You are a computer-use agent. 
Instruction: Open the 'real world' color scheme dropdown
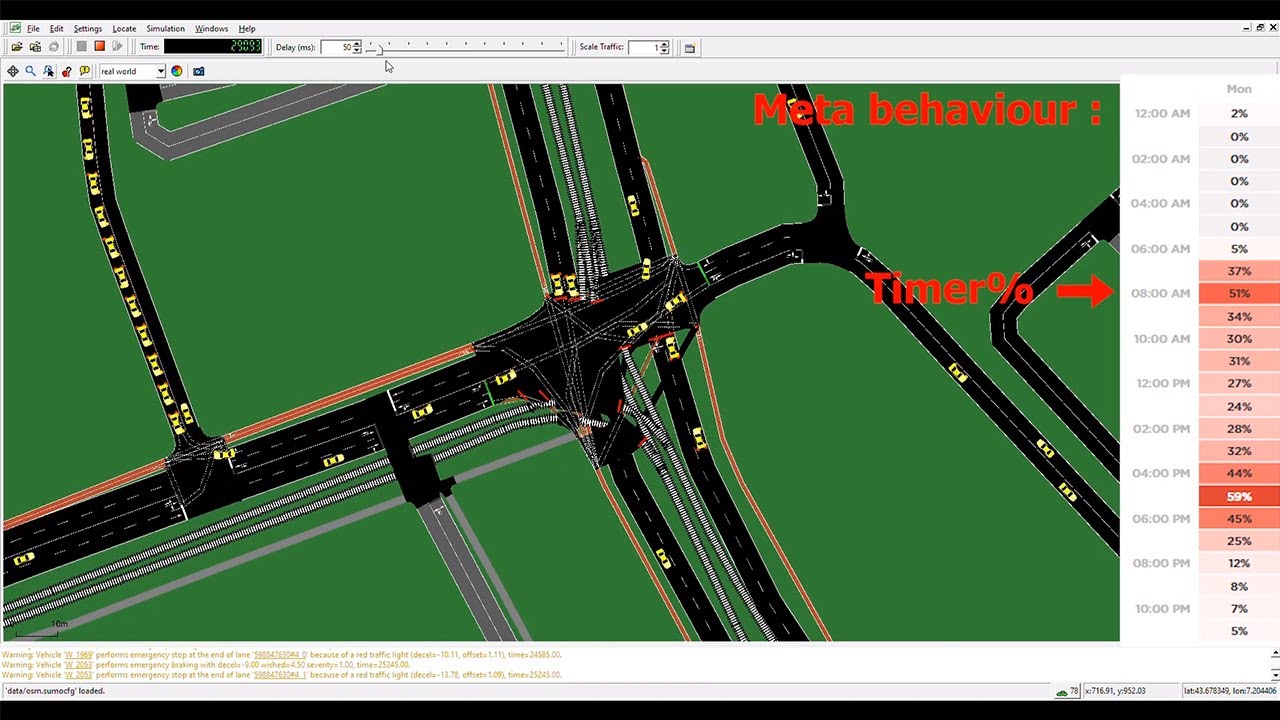[x=132, y=71]
